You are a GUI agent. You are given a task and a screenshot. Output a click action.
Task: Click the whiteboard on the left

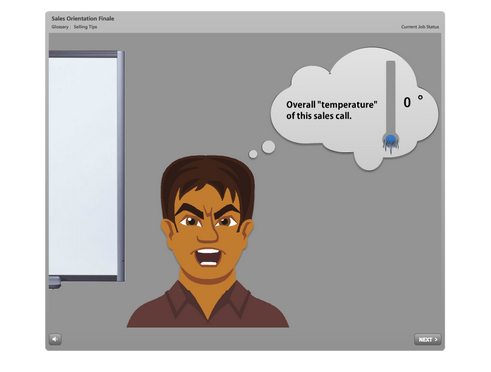[x=87, y=166]
